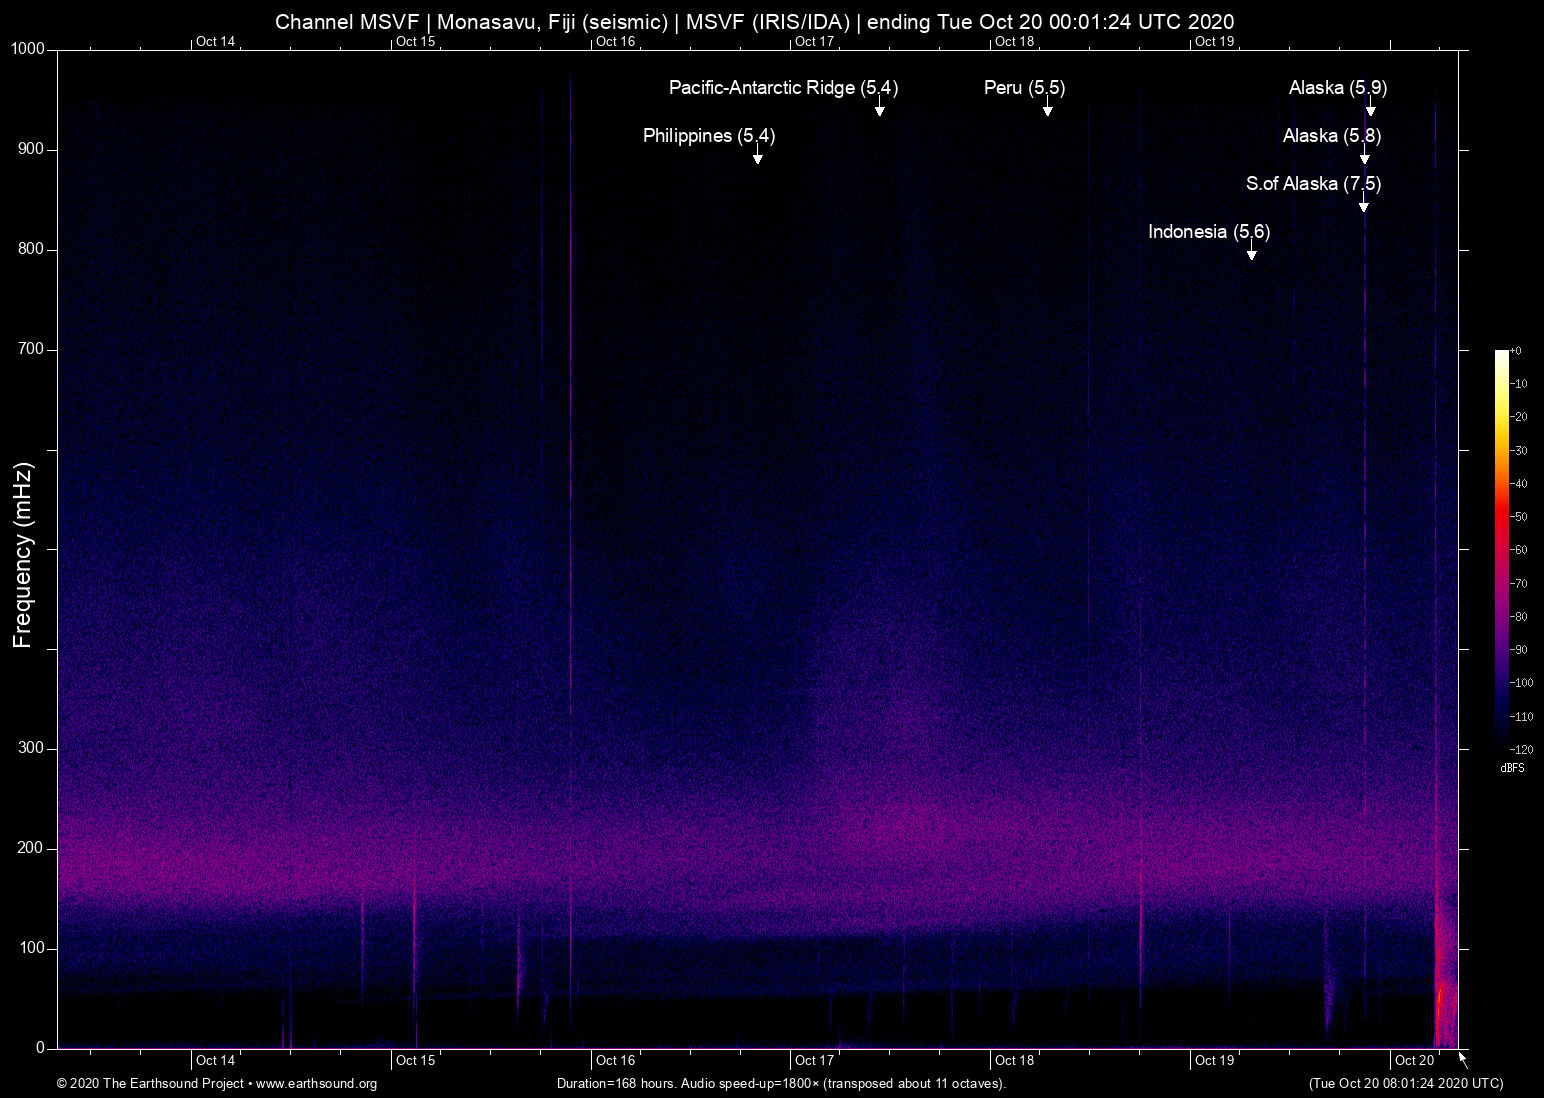Click the Peru (5.5) event label text
The image size is (1544, 1098).
(x=1024, y=88)
